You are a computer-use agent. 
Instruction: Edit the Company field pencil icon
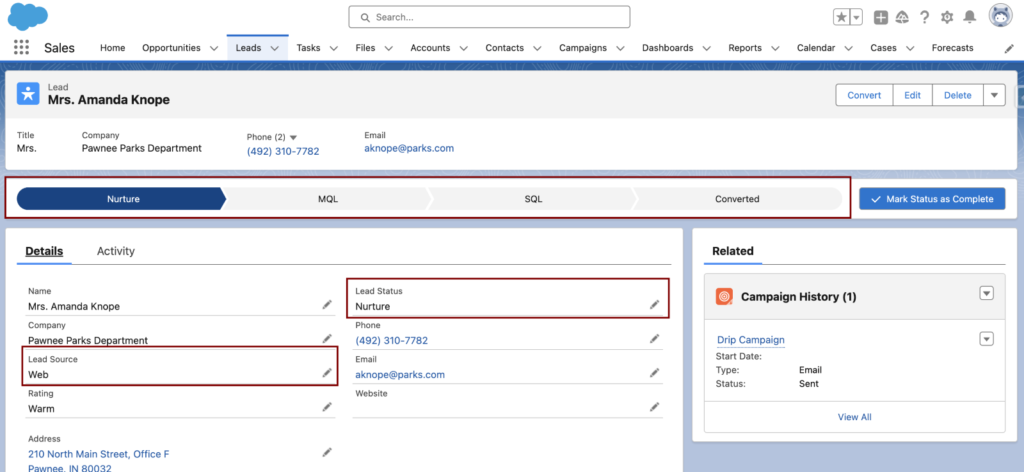327,339
